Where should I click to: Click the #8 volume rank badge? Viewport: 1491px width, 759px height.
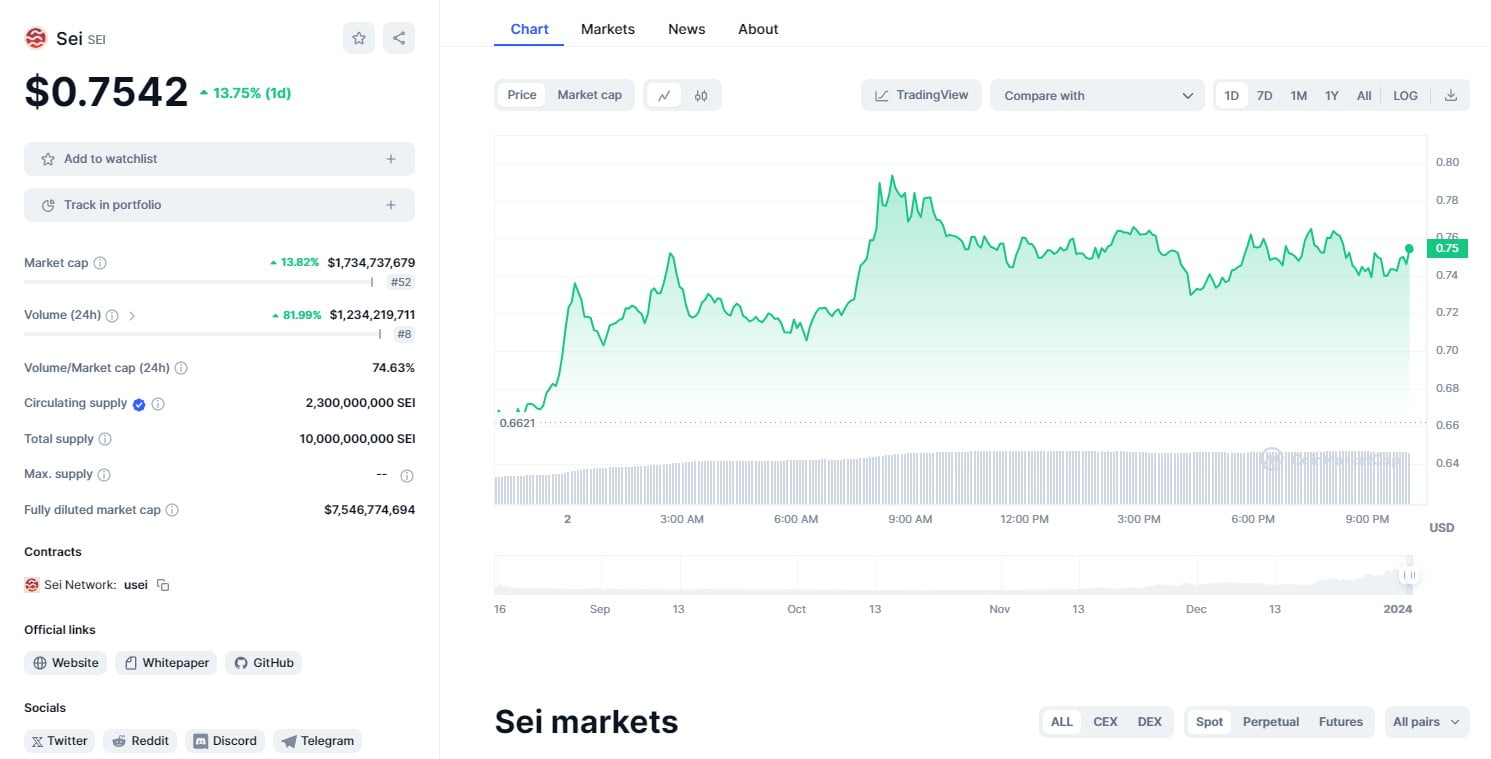point(404,334)
